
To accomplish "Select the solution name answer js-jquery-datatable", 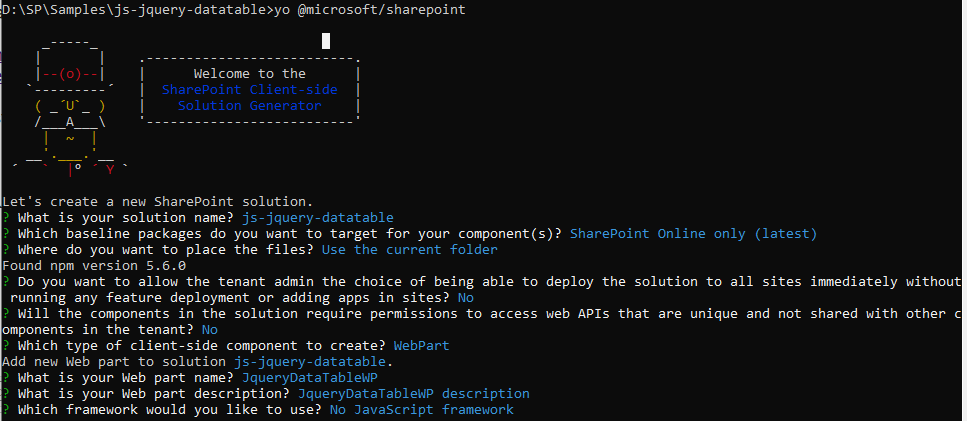I will pyautogui.click(x=318, y=218).
